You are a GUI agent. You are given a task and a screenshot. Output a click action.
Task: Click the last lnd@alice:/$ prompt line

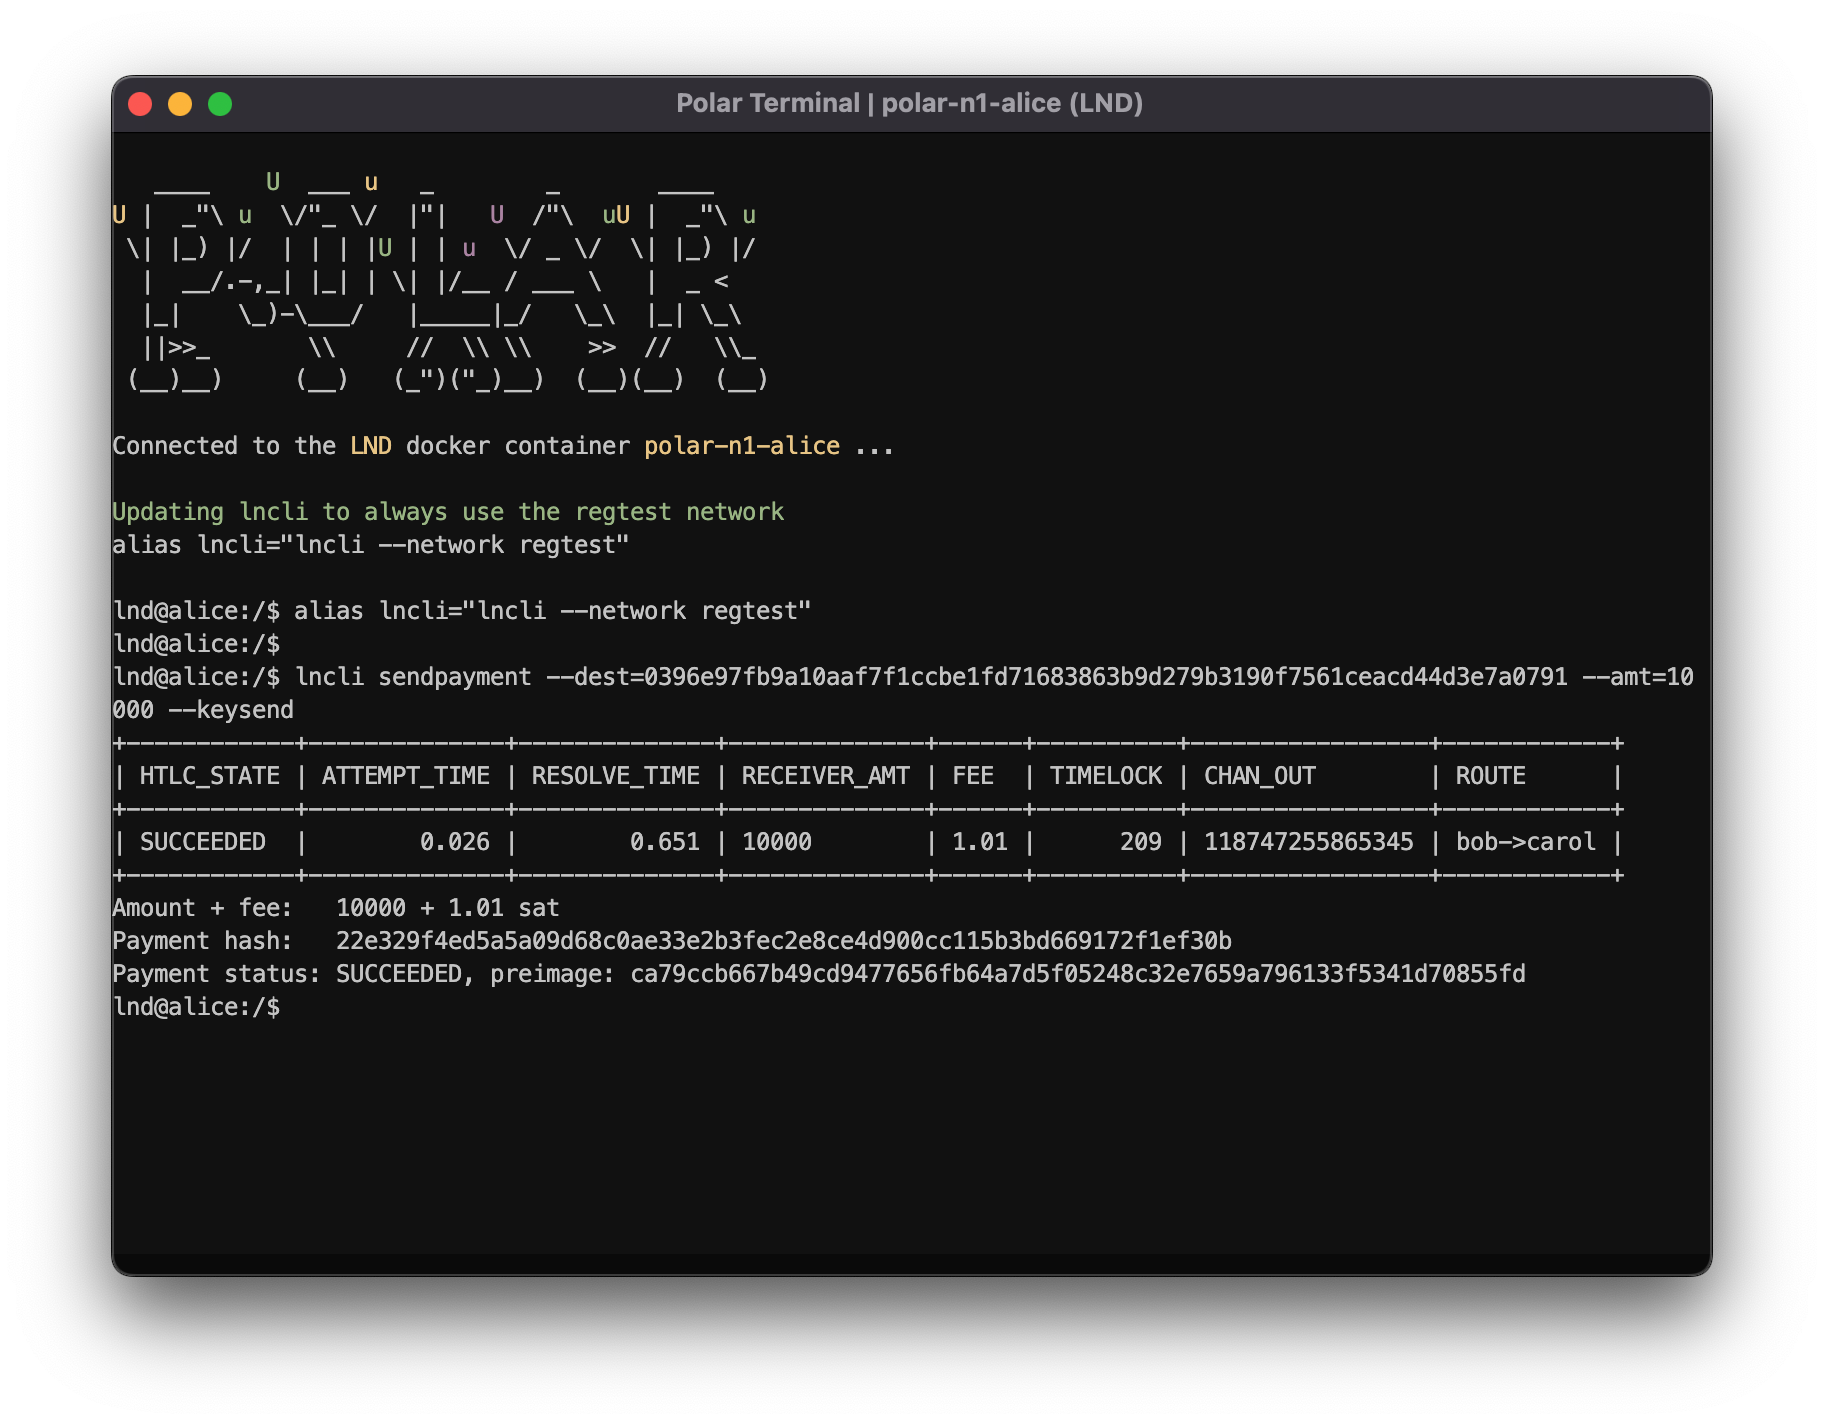[197, 1007]
